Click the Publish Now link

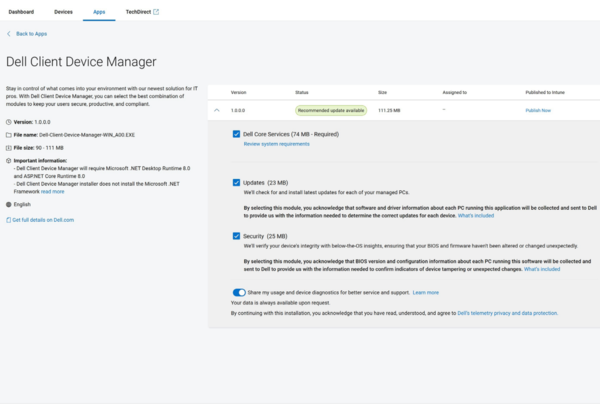tap(538, 110)
